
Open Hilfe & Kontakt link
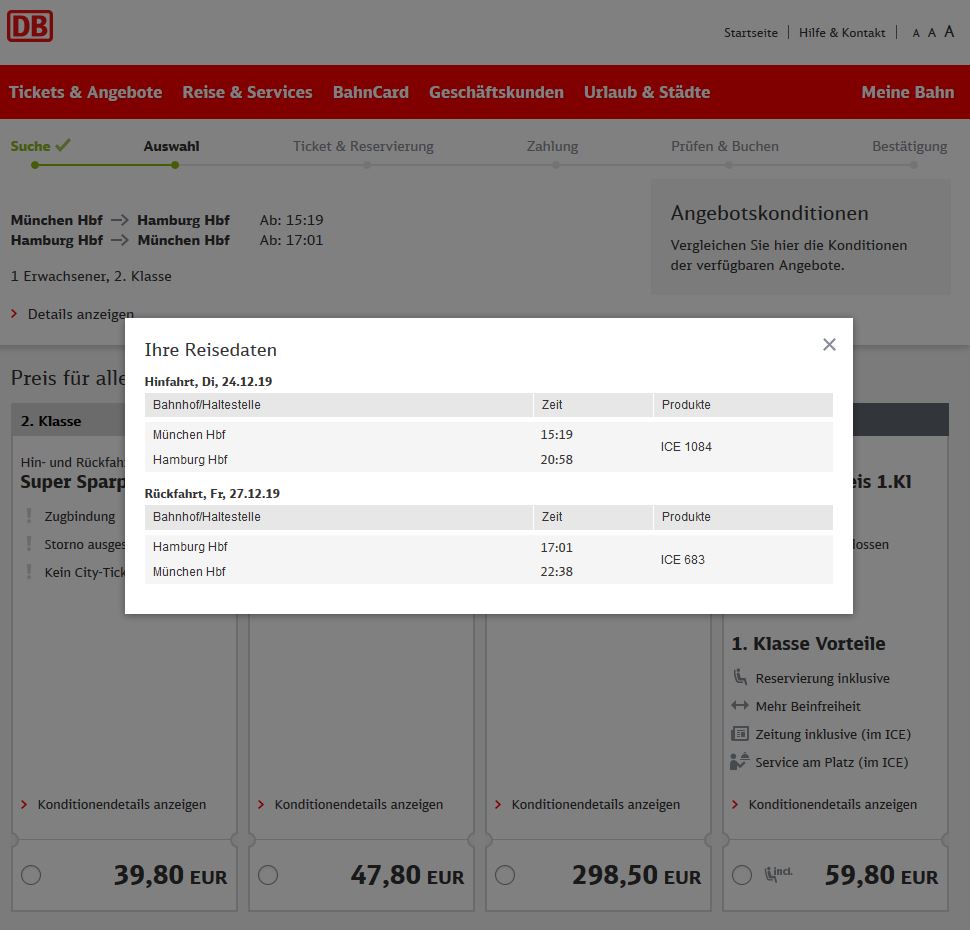(841, 33)
